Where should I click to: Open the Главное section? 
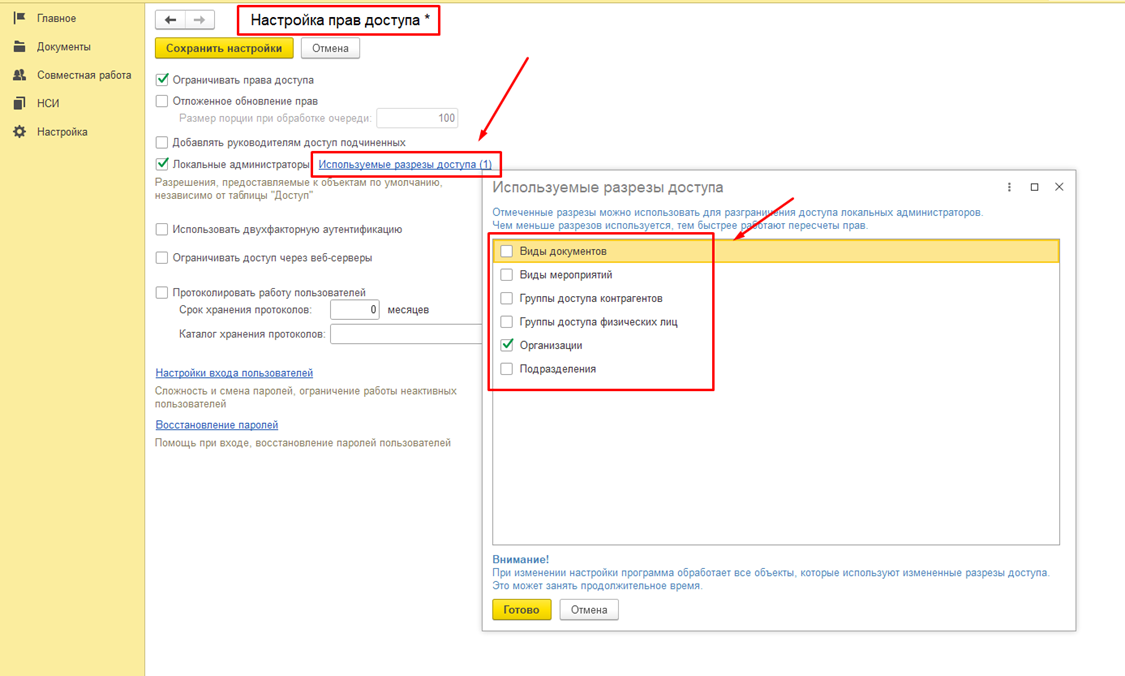pos(57,18)
